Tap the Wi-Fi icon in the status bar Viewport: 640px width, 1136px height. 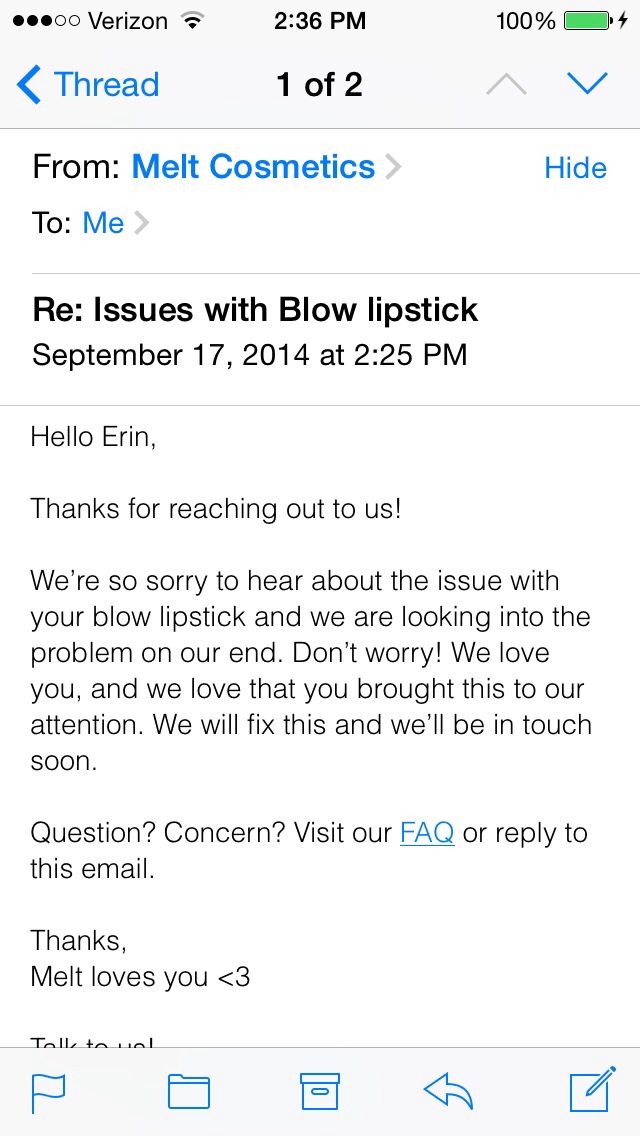(x=191, y=21)
